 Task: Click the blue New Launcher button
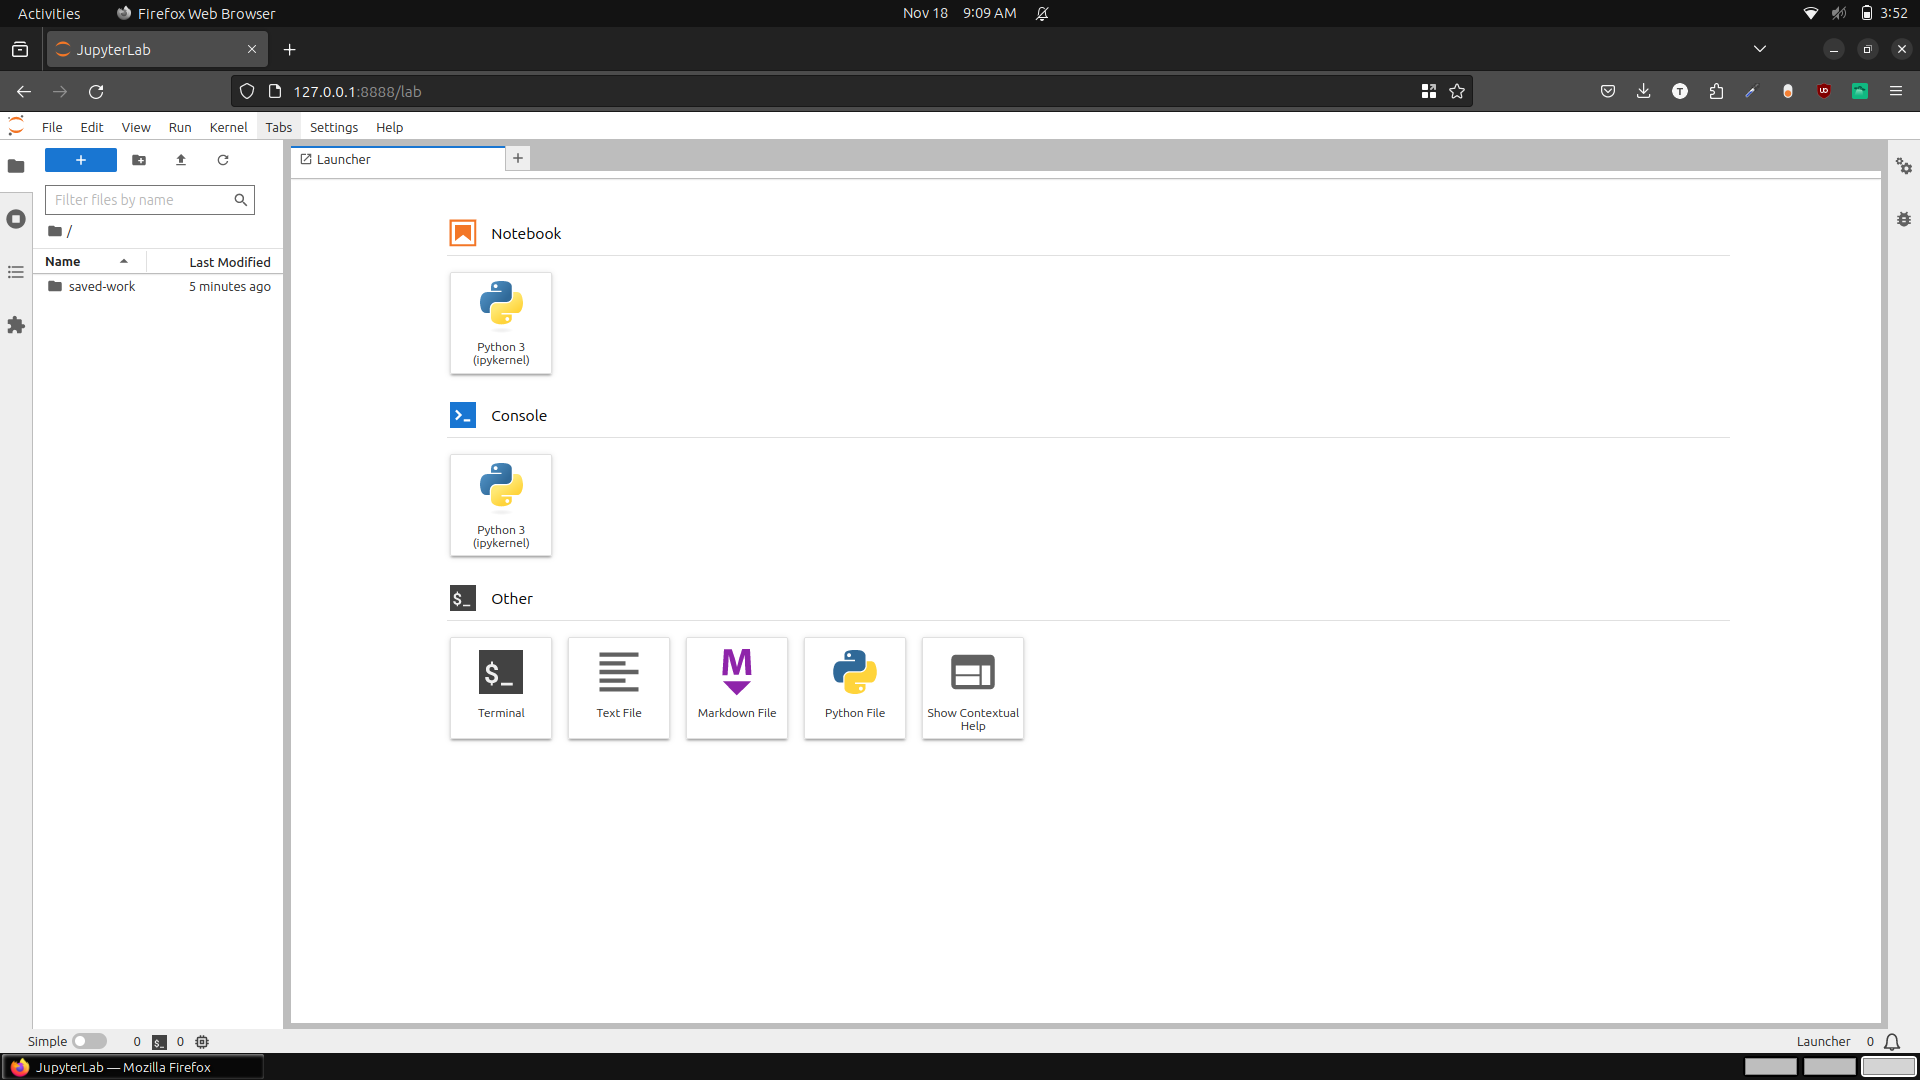tap(81, 160)
